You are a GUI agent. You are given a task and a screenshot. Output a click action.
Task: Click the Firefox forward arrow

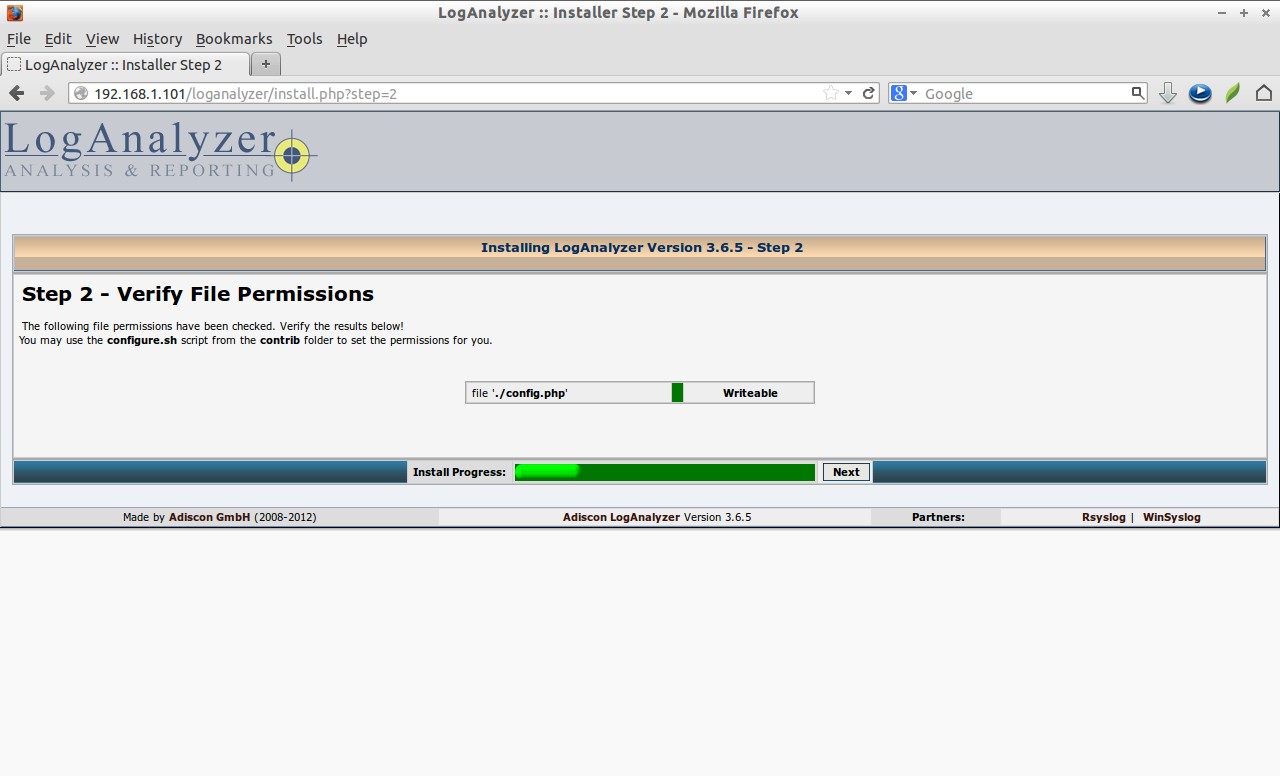tap(46, 93)
